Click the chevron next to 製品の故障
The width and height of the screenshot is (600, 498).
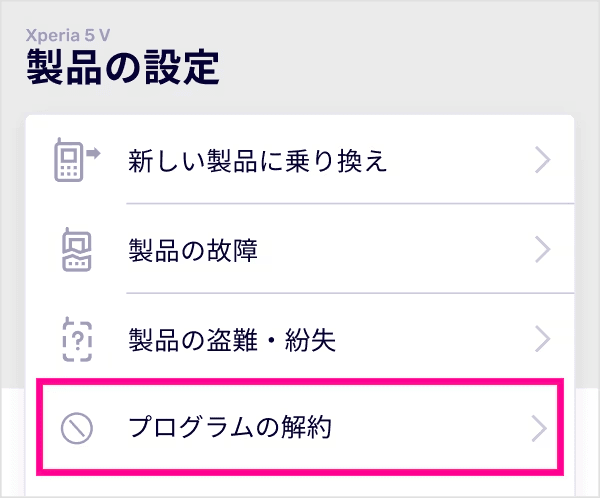[x=542, y=250]
